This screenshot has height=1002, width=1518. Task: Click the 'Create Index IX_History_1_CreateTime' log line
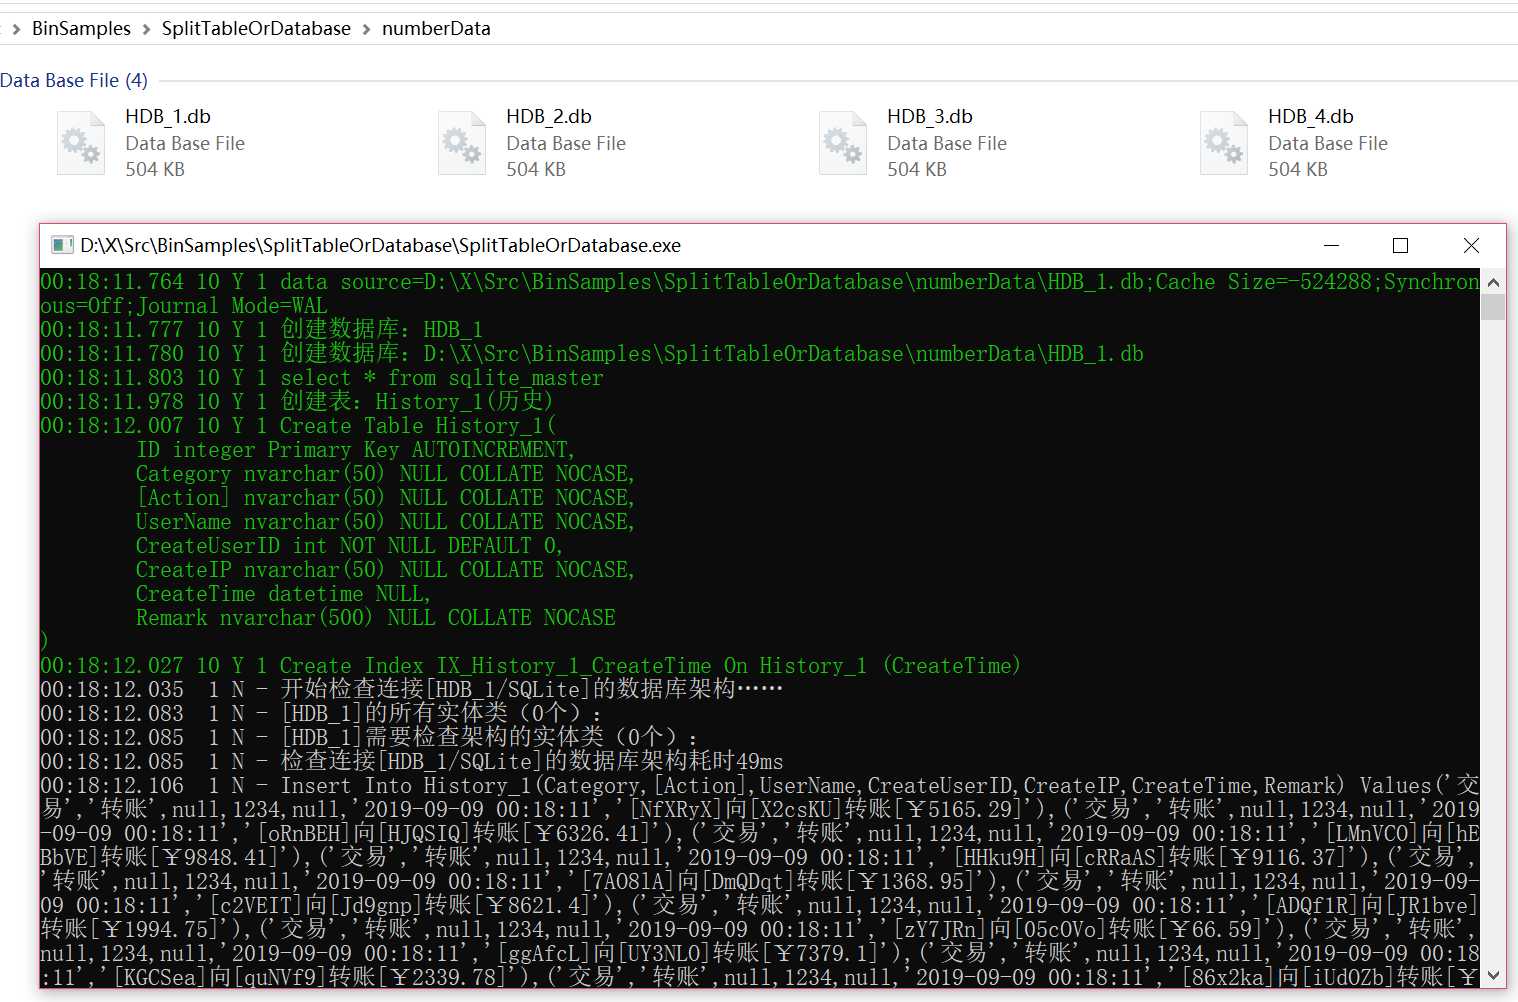pos(530,666)
